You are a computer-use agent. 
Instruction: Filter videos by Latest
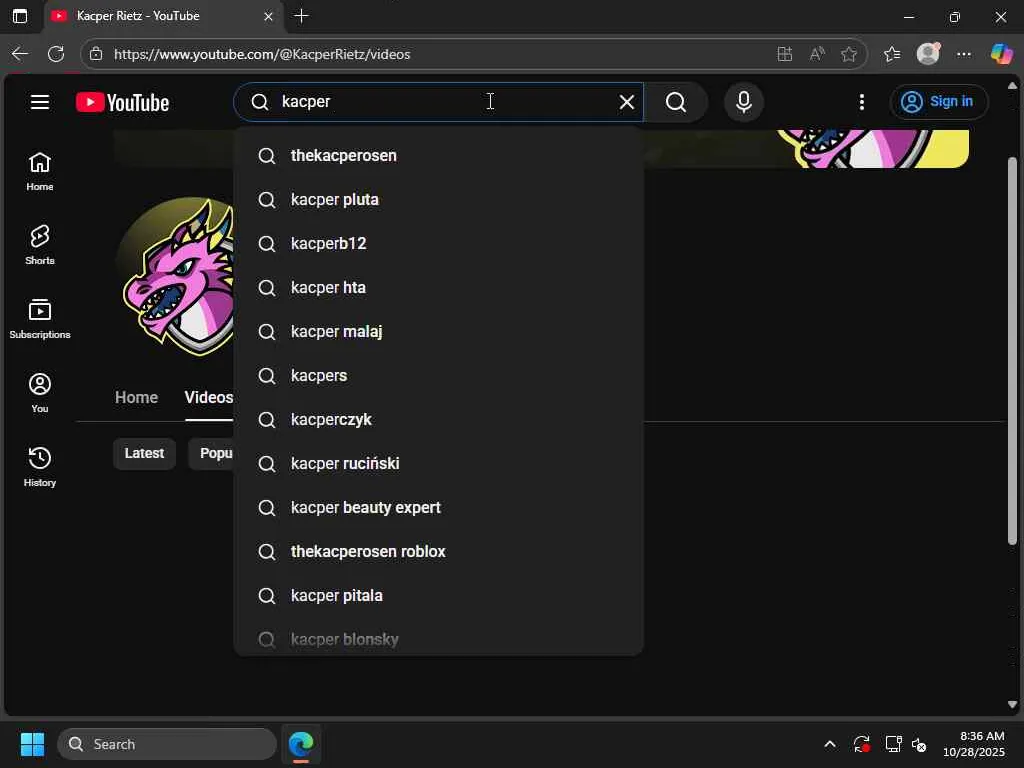(x=144, y=453)
